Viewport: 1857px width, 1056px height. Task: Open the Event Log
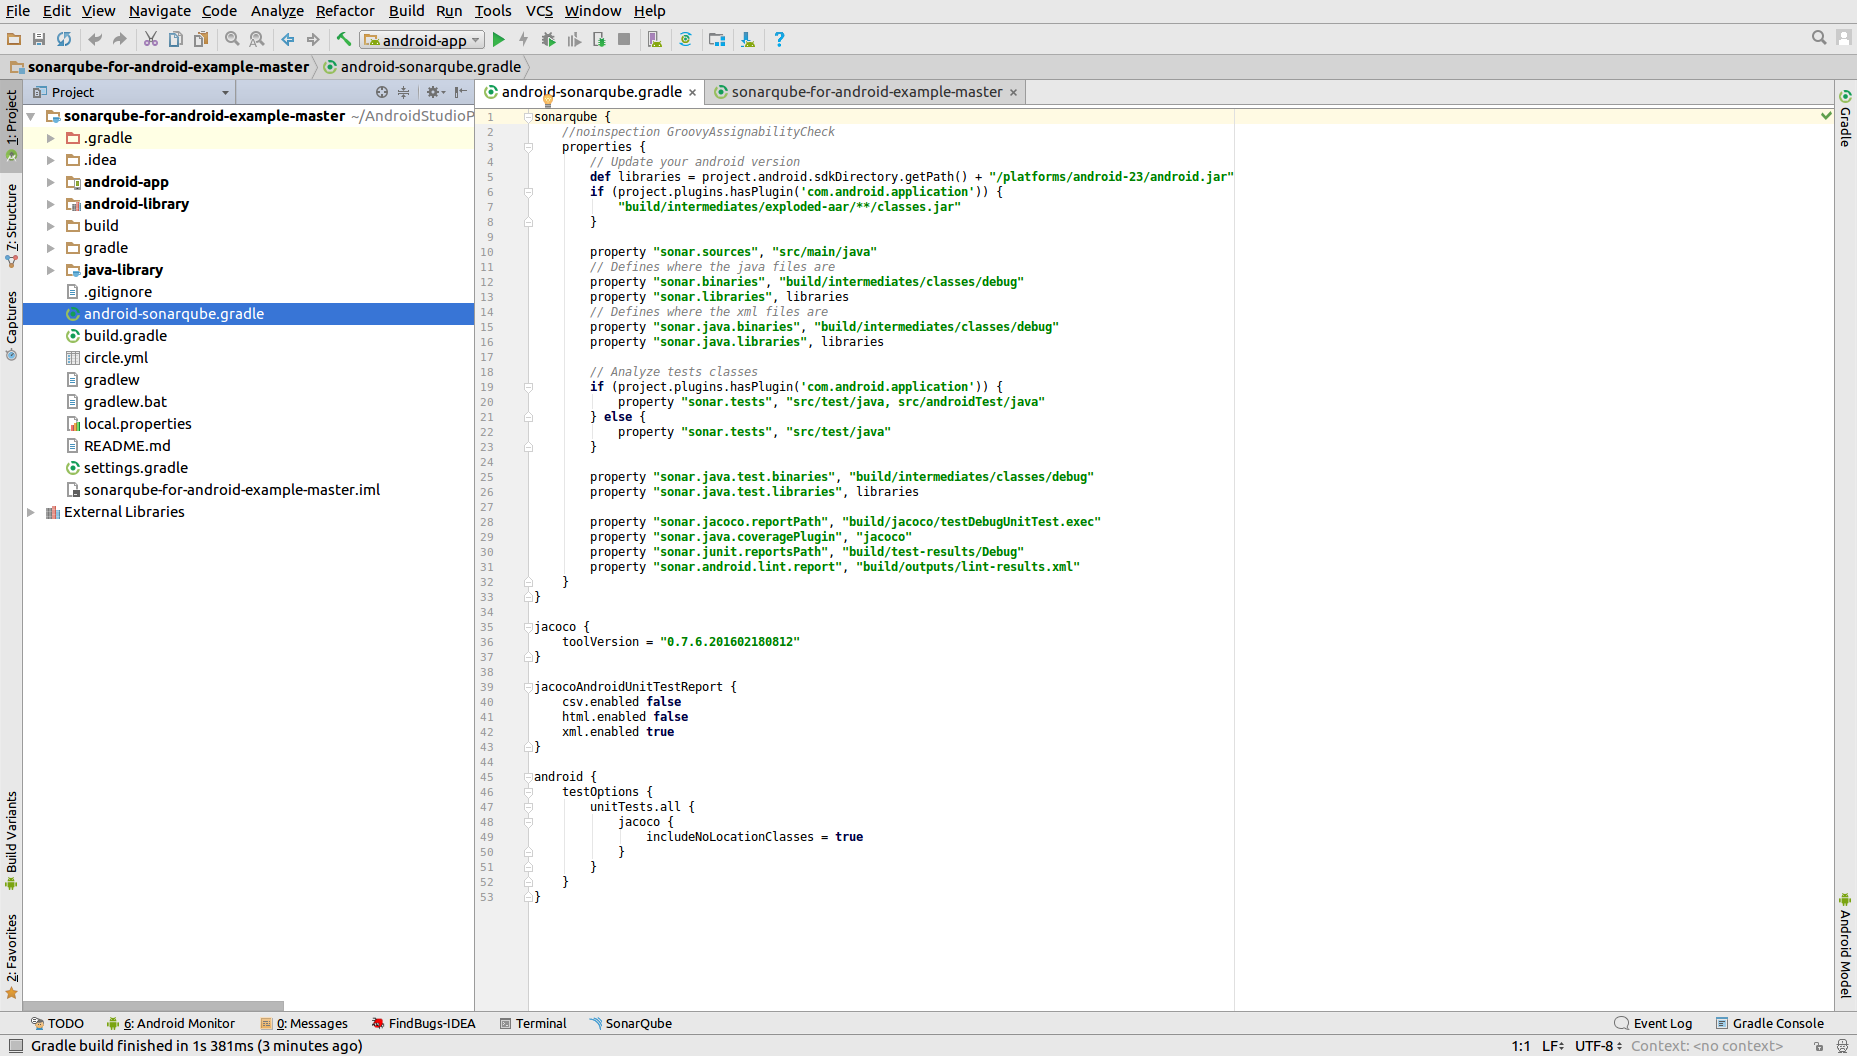coord(1653,1023)
